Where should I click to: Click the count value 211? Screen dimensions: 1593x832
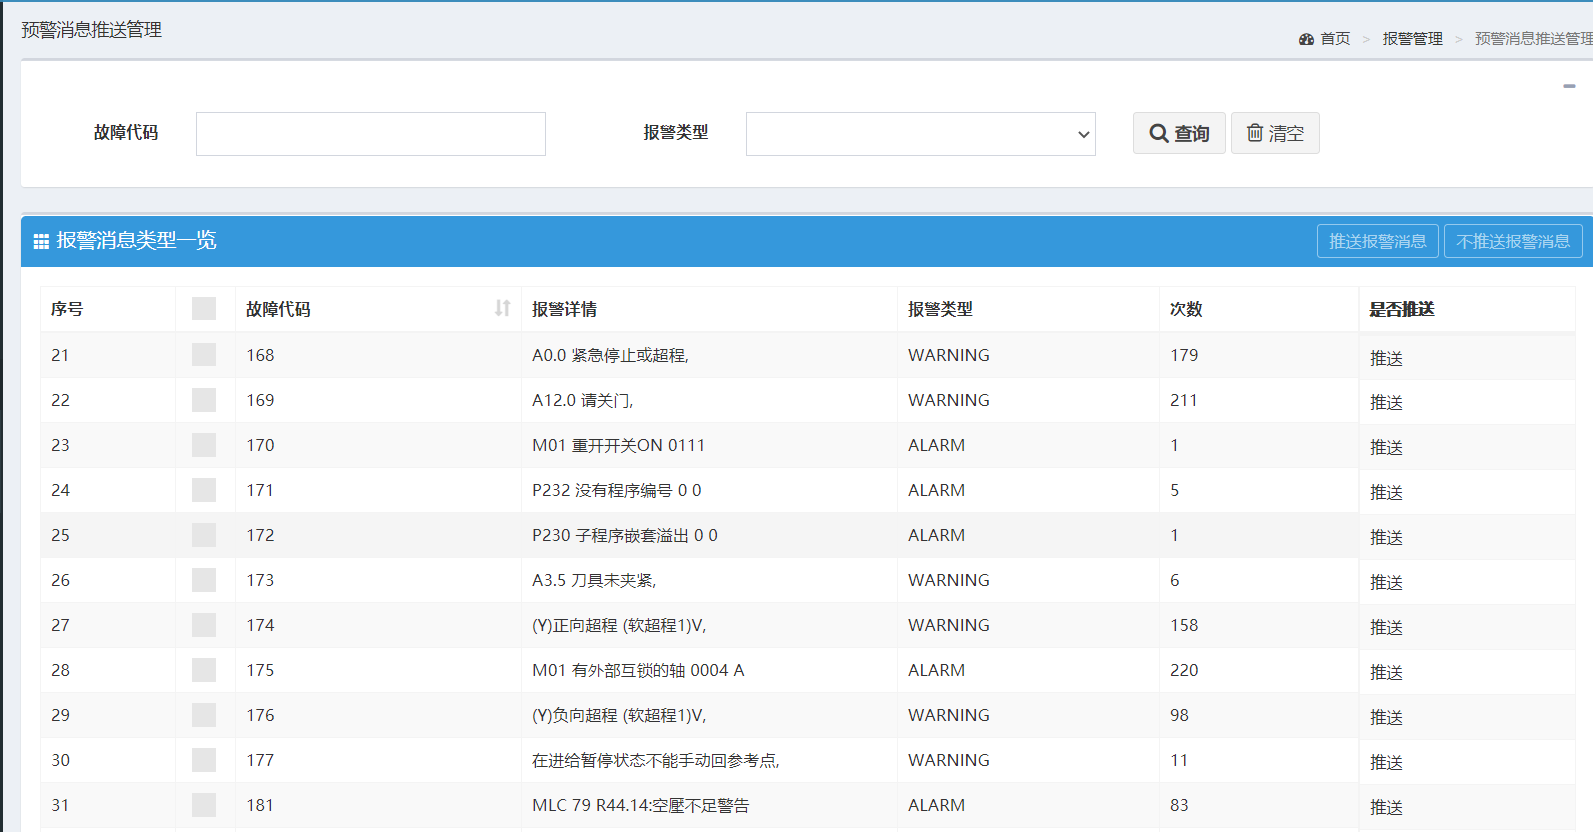point(1184,400)
